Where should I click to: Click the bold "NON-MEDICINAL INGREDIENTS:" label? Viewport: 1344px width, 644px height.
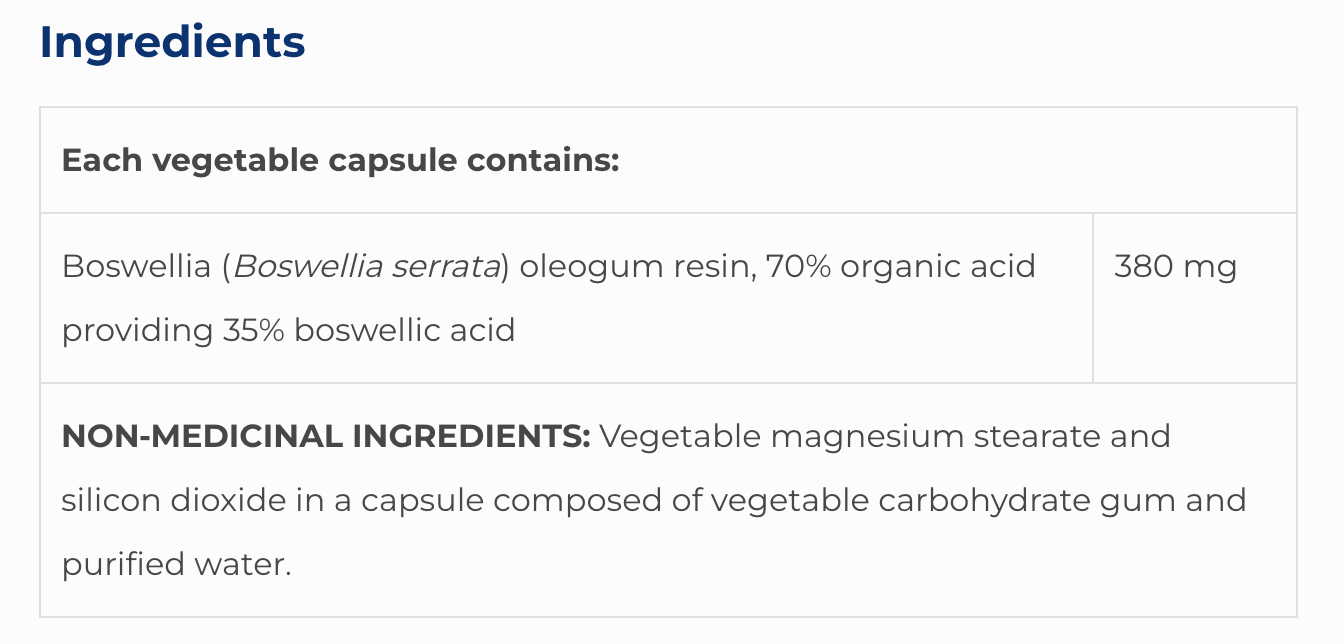click(326, 437)
